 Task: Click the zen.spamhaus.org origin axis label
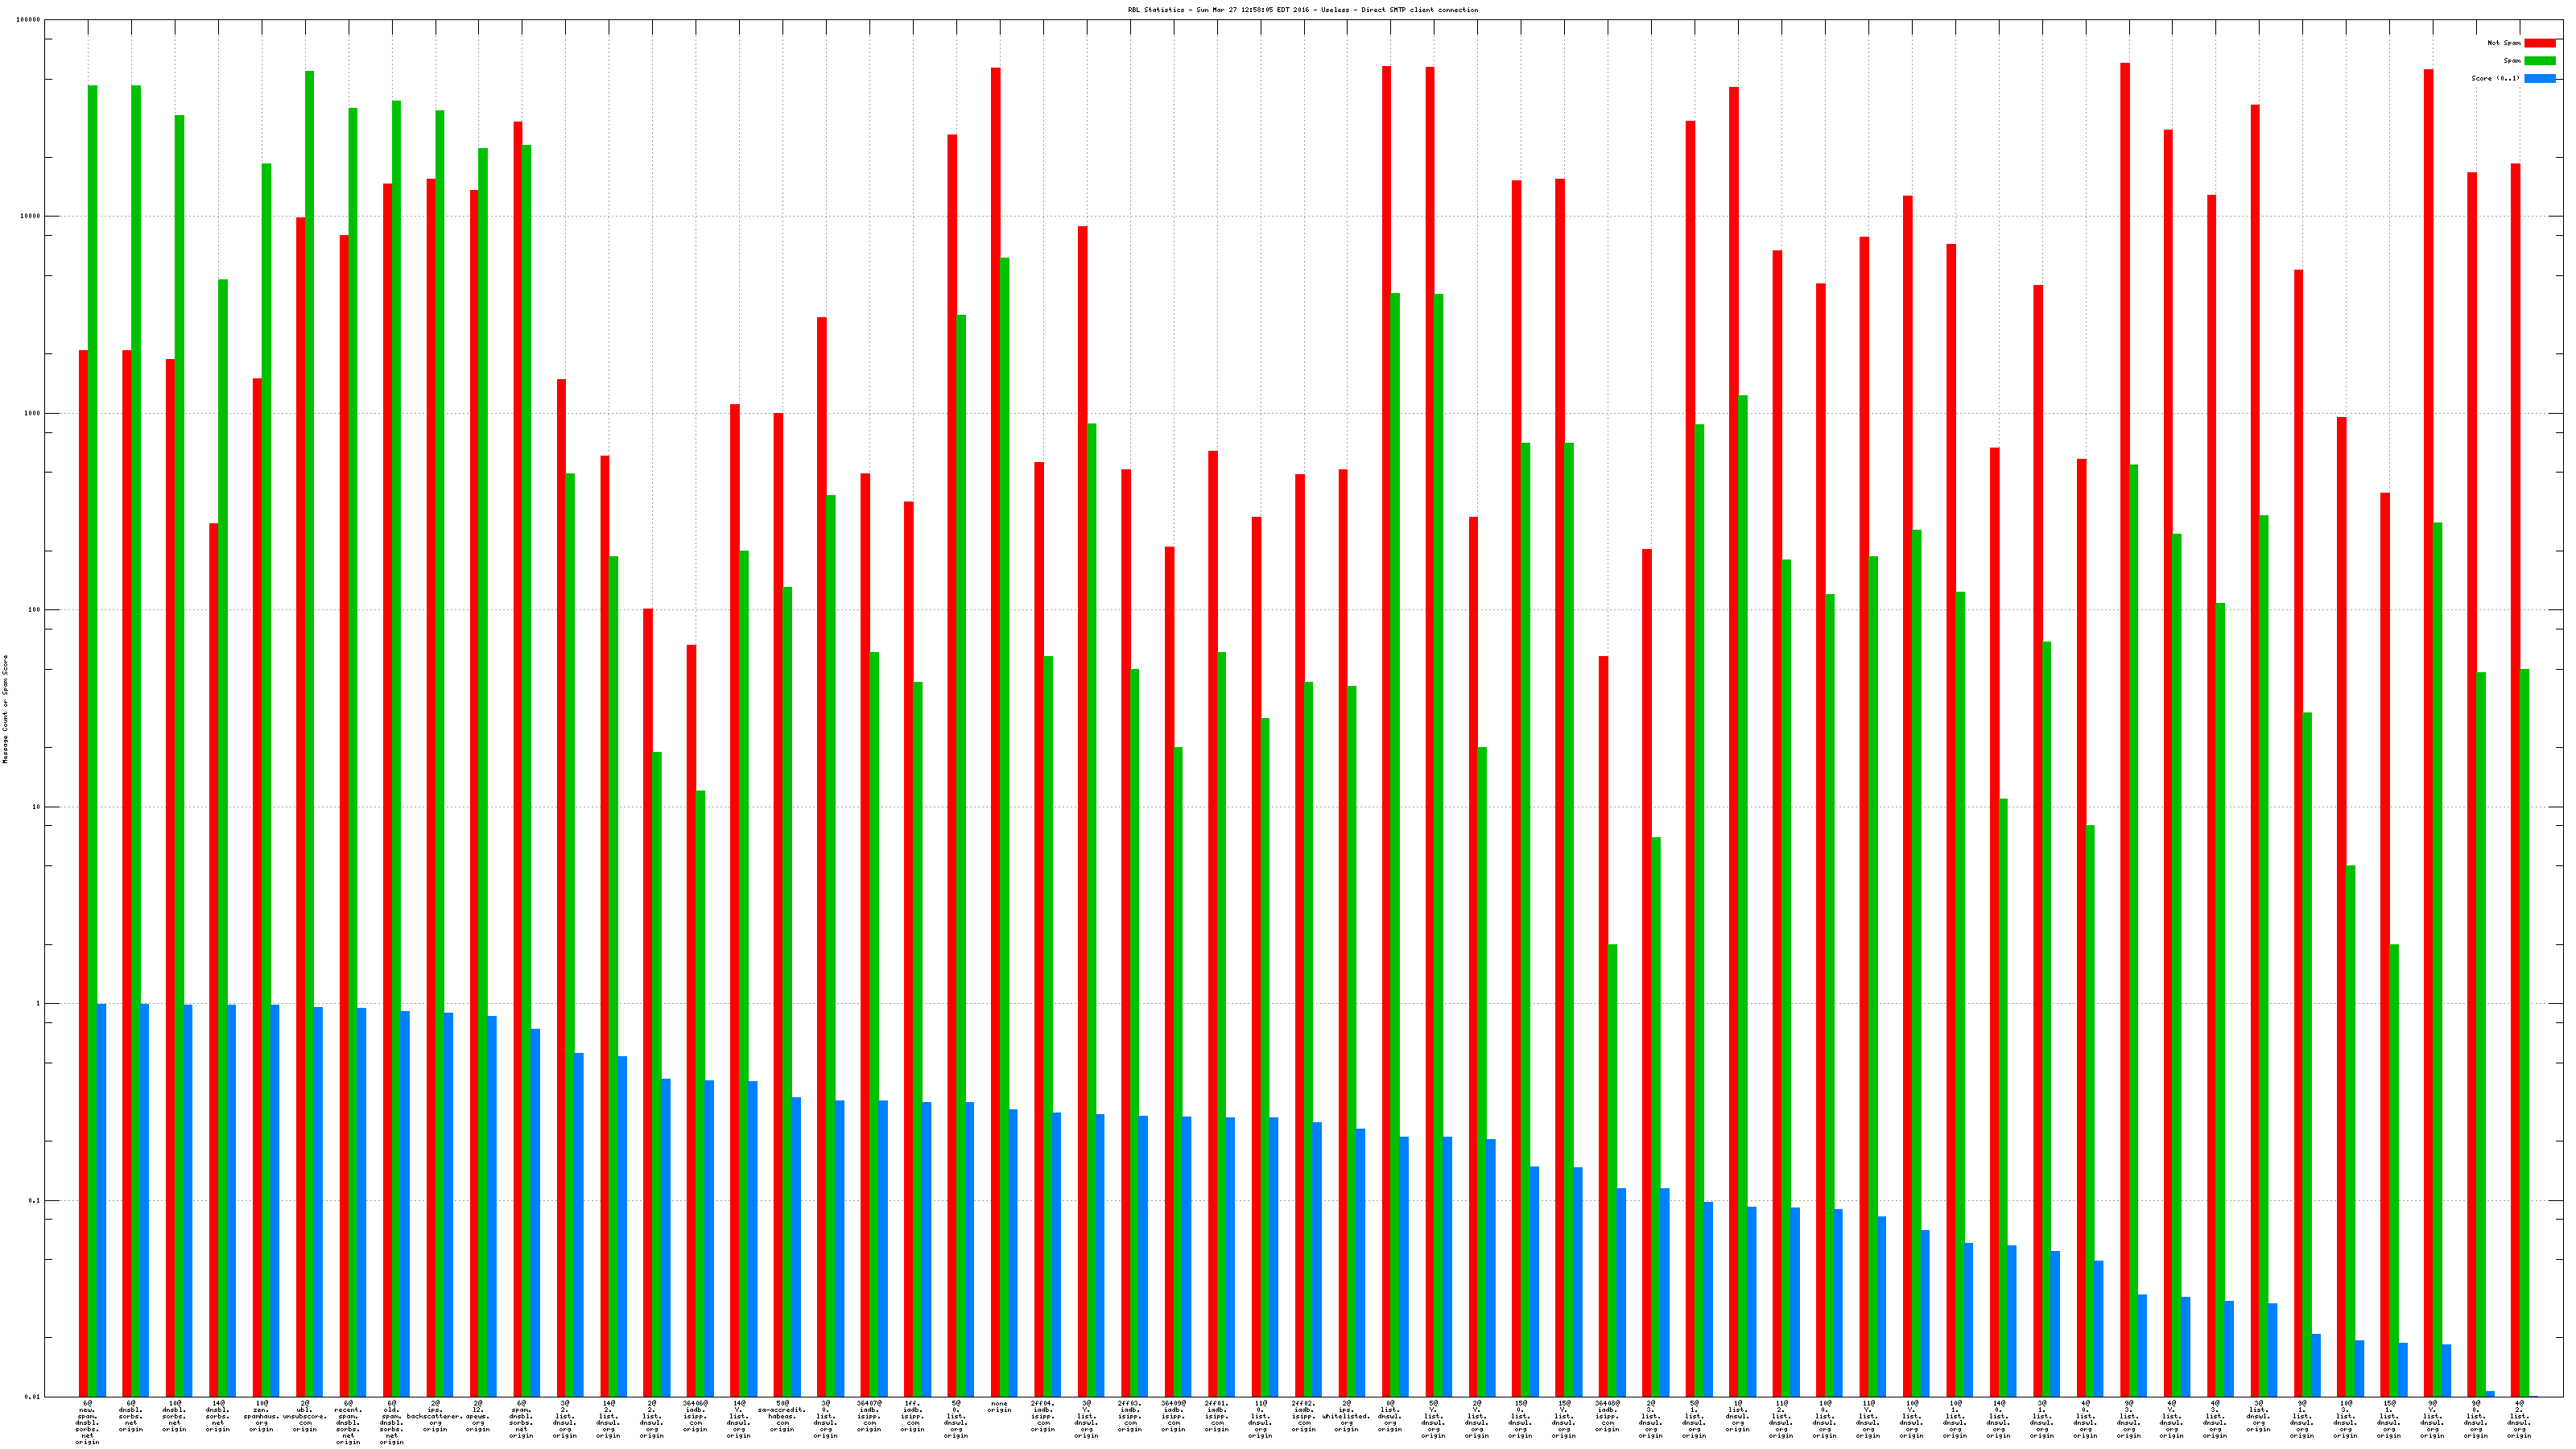(x=261, y=1416)
